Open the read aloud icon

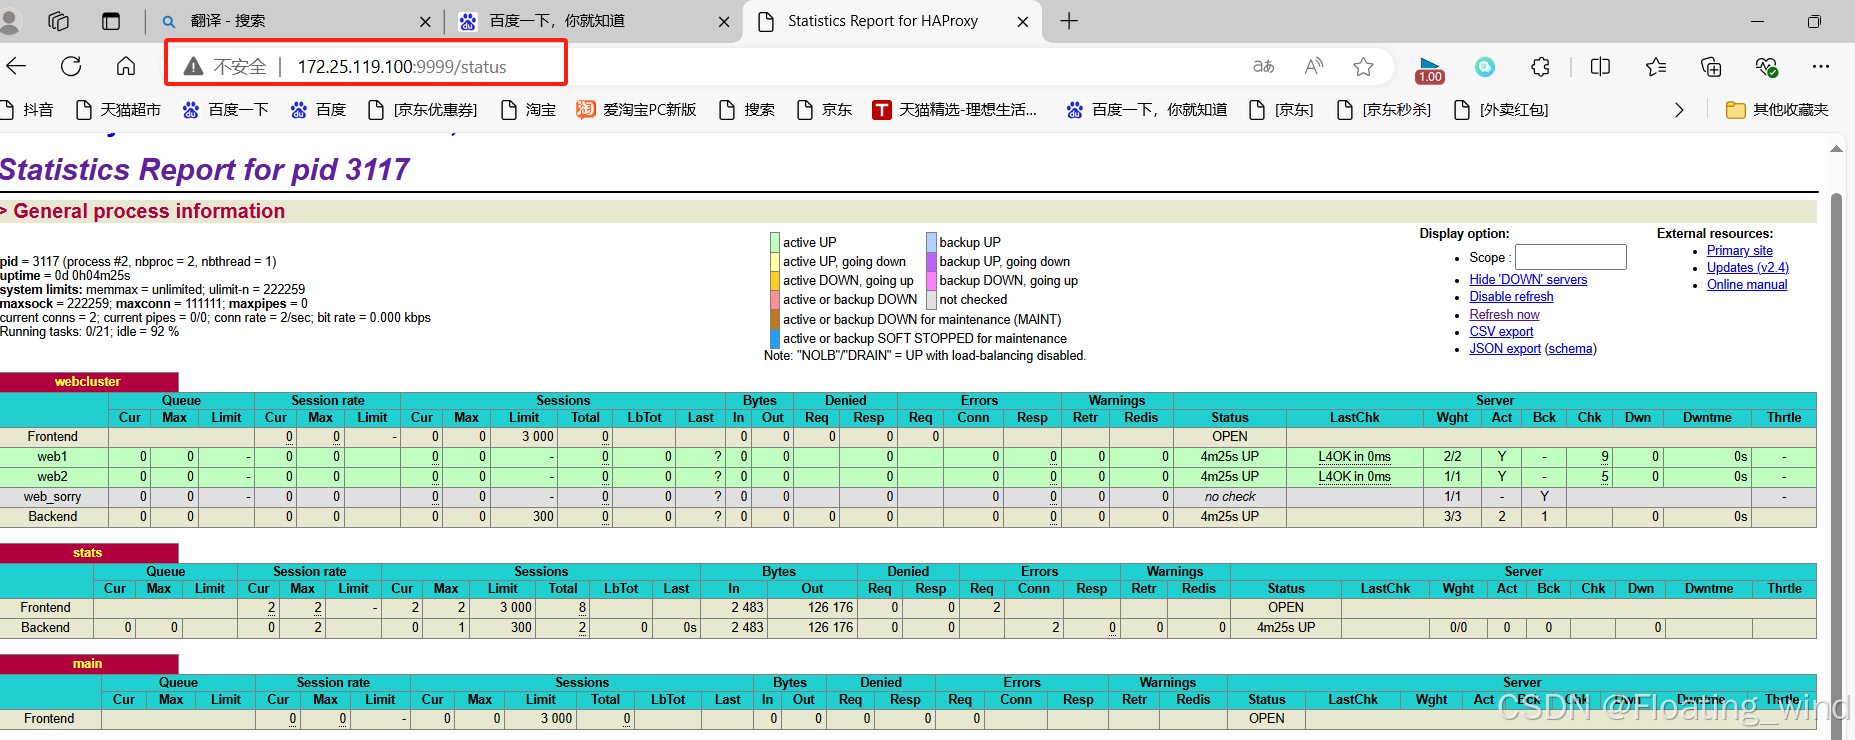tap(1314, 67)
